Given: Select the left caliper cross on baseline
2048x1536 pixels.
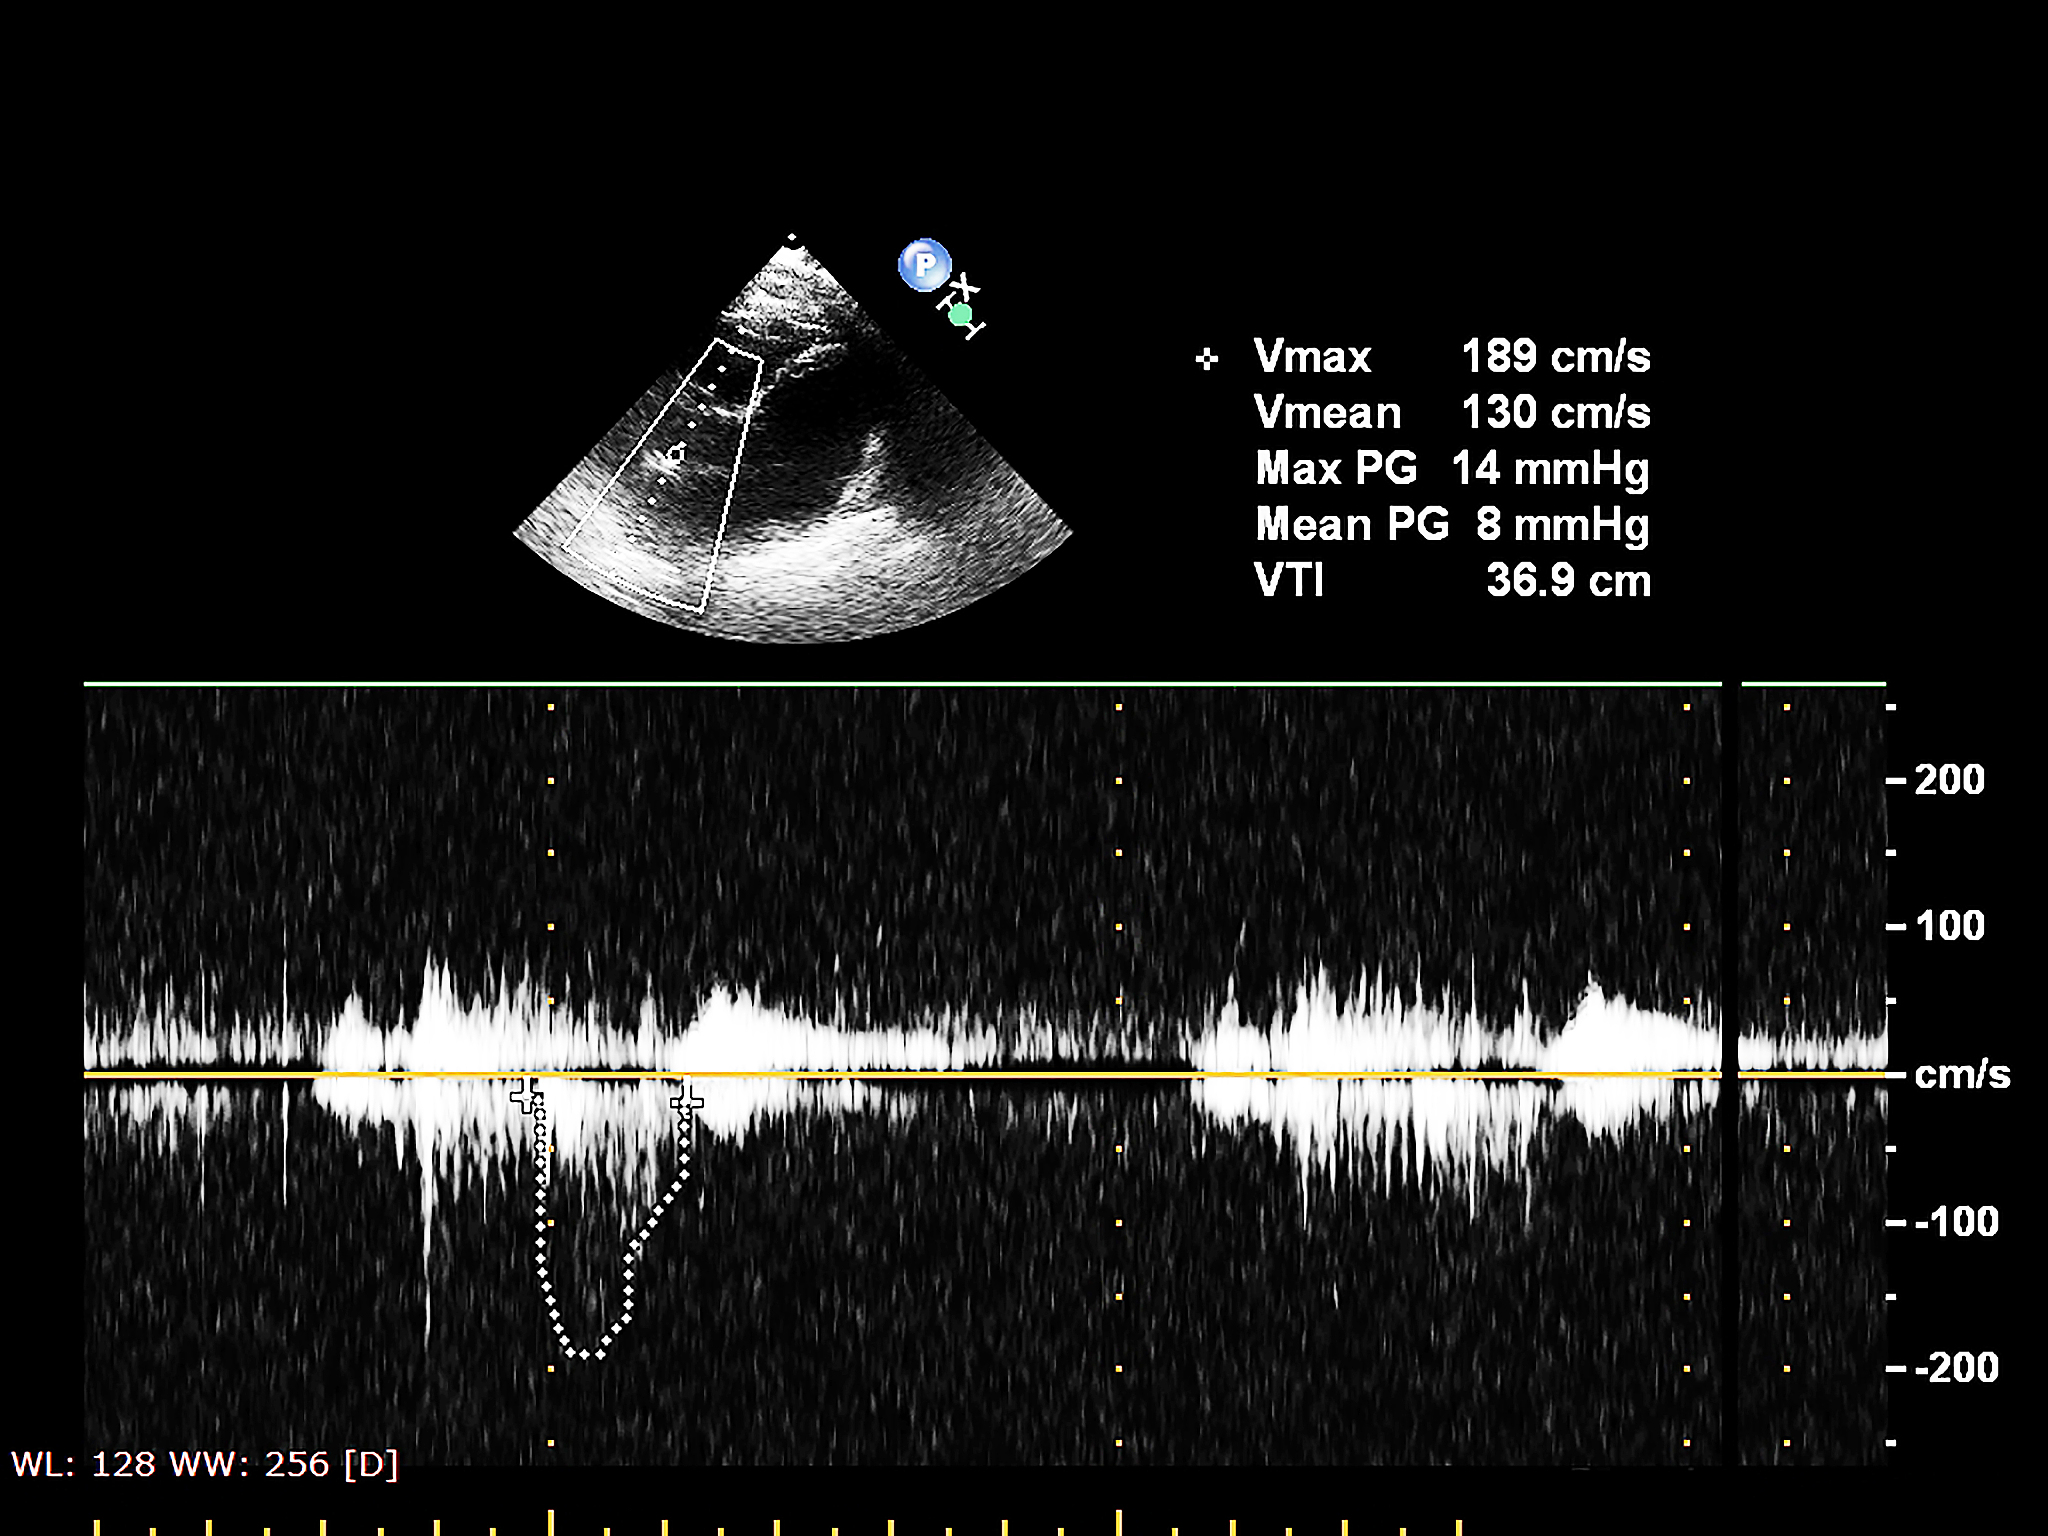Looking at the screenshot, I should [x=526, y=1096].
